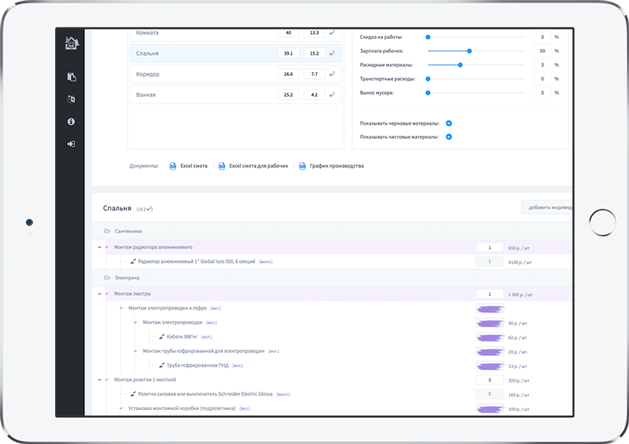The height and width of the screenshot is (444, 629).
Task: Click quantity field of Монтаж розетки 1-местной
Action: tap(489, 380)
